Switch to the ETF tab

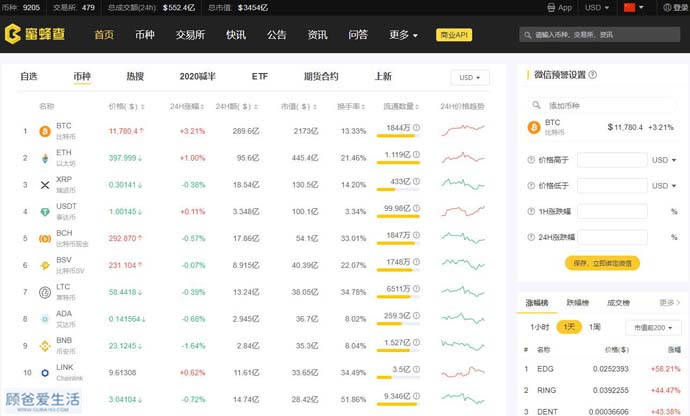260,77
